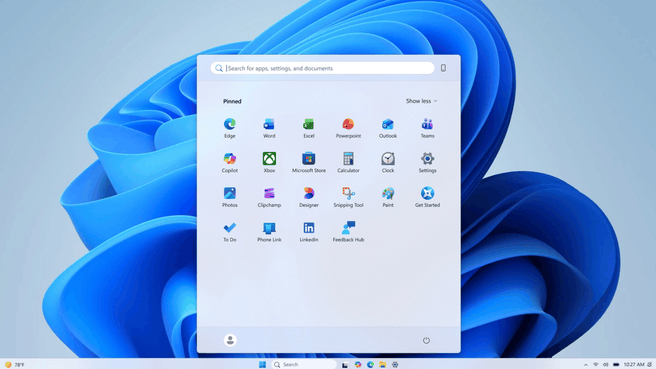656x369 pixels.
Task: Launch Word from the pinned apps
Action: pos(269,128)
